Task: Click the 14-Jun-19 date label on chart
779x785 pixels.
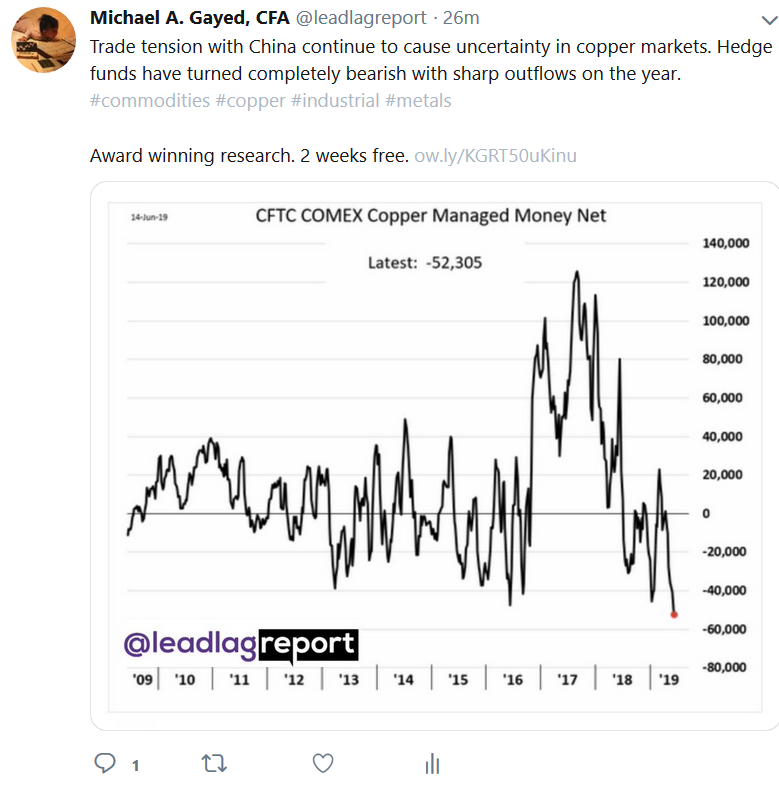Action: 148,216
